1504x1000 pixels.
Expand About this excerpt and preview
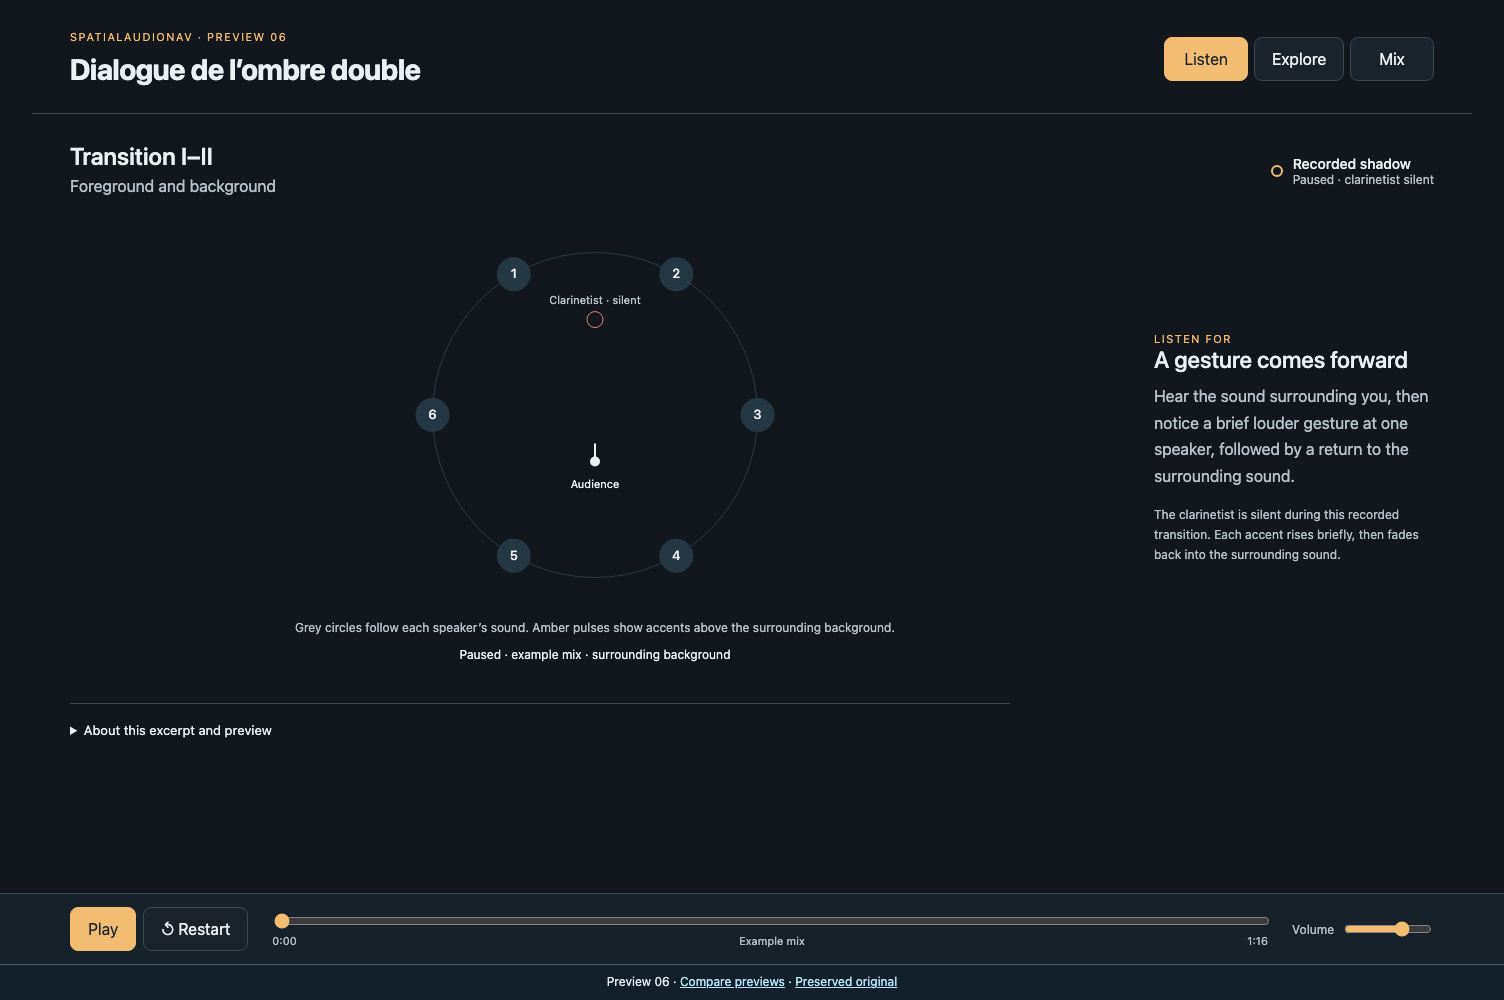(x=171, y=731)
